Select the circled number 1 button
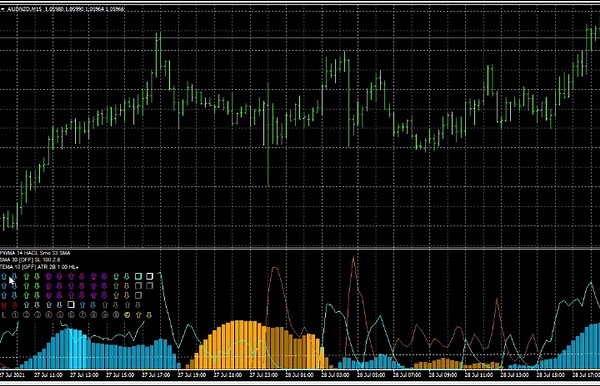600x386 pixels. 15,315
